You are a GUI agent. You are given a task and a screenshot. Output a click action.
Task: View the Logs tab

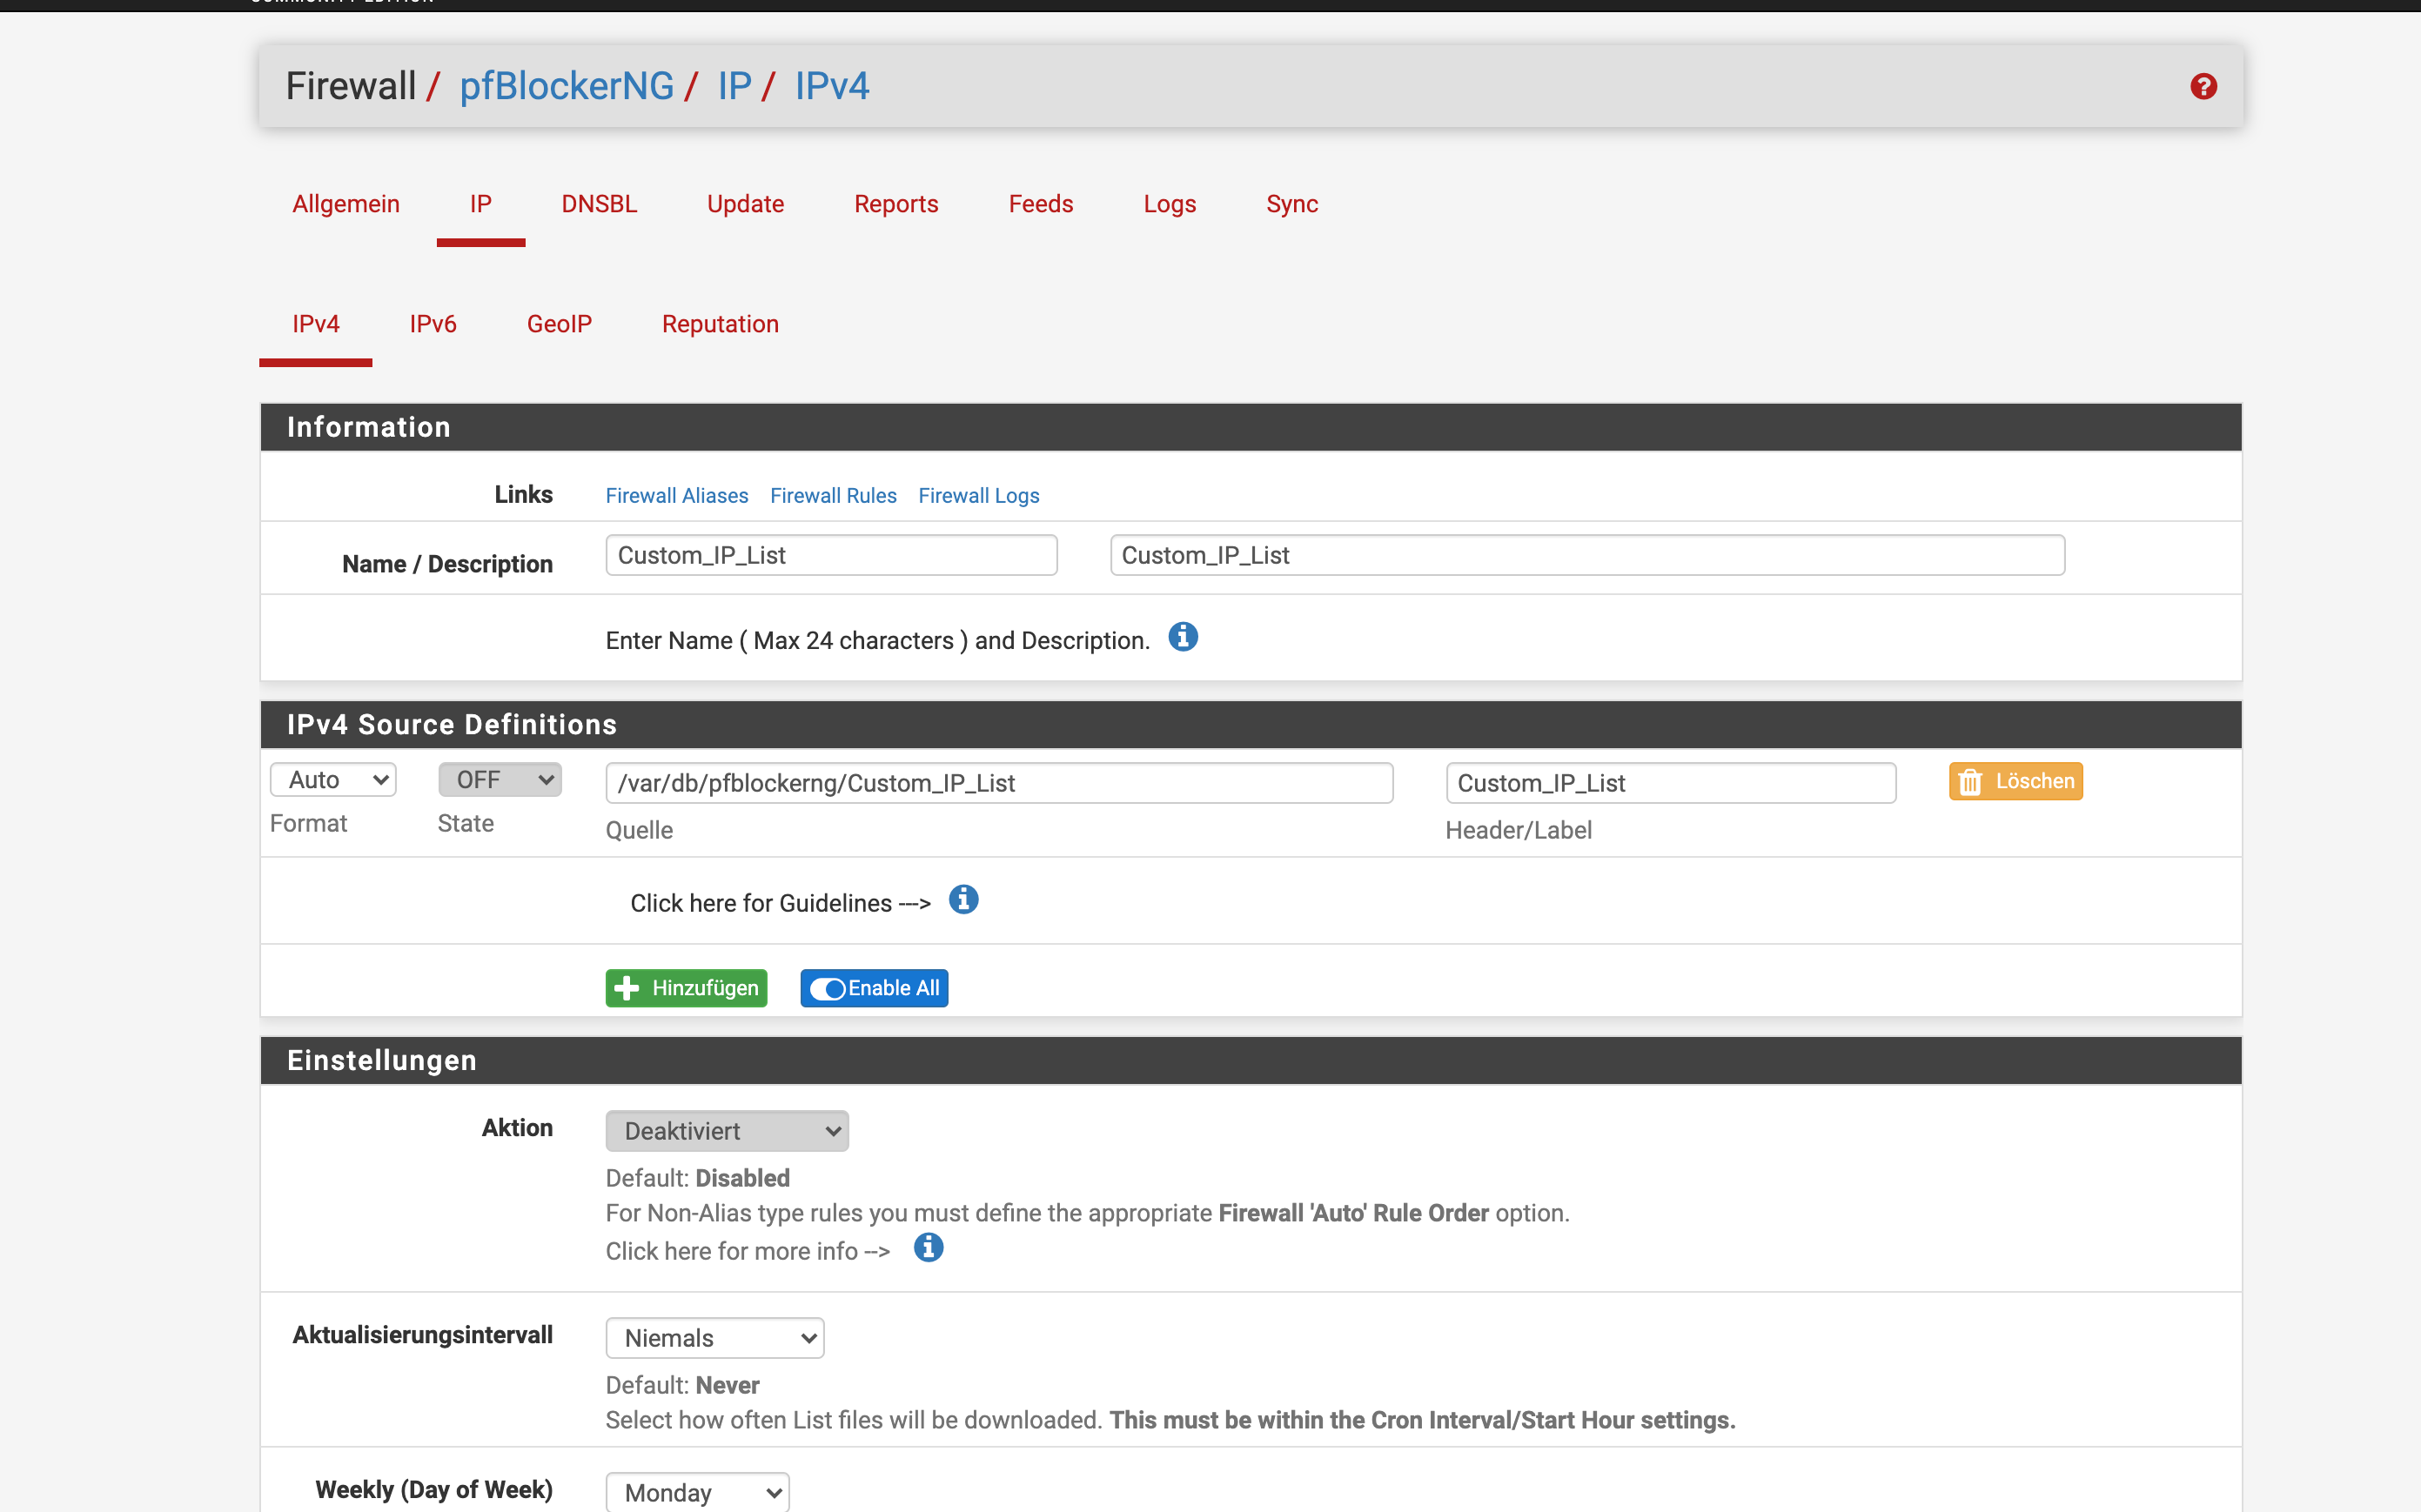coord(1170,204)
